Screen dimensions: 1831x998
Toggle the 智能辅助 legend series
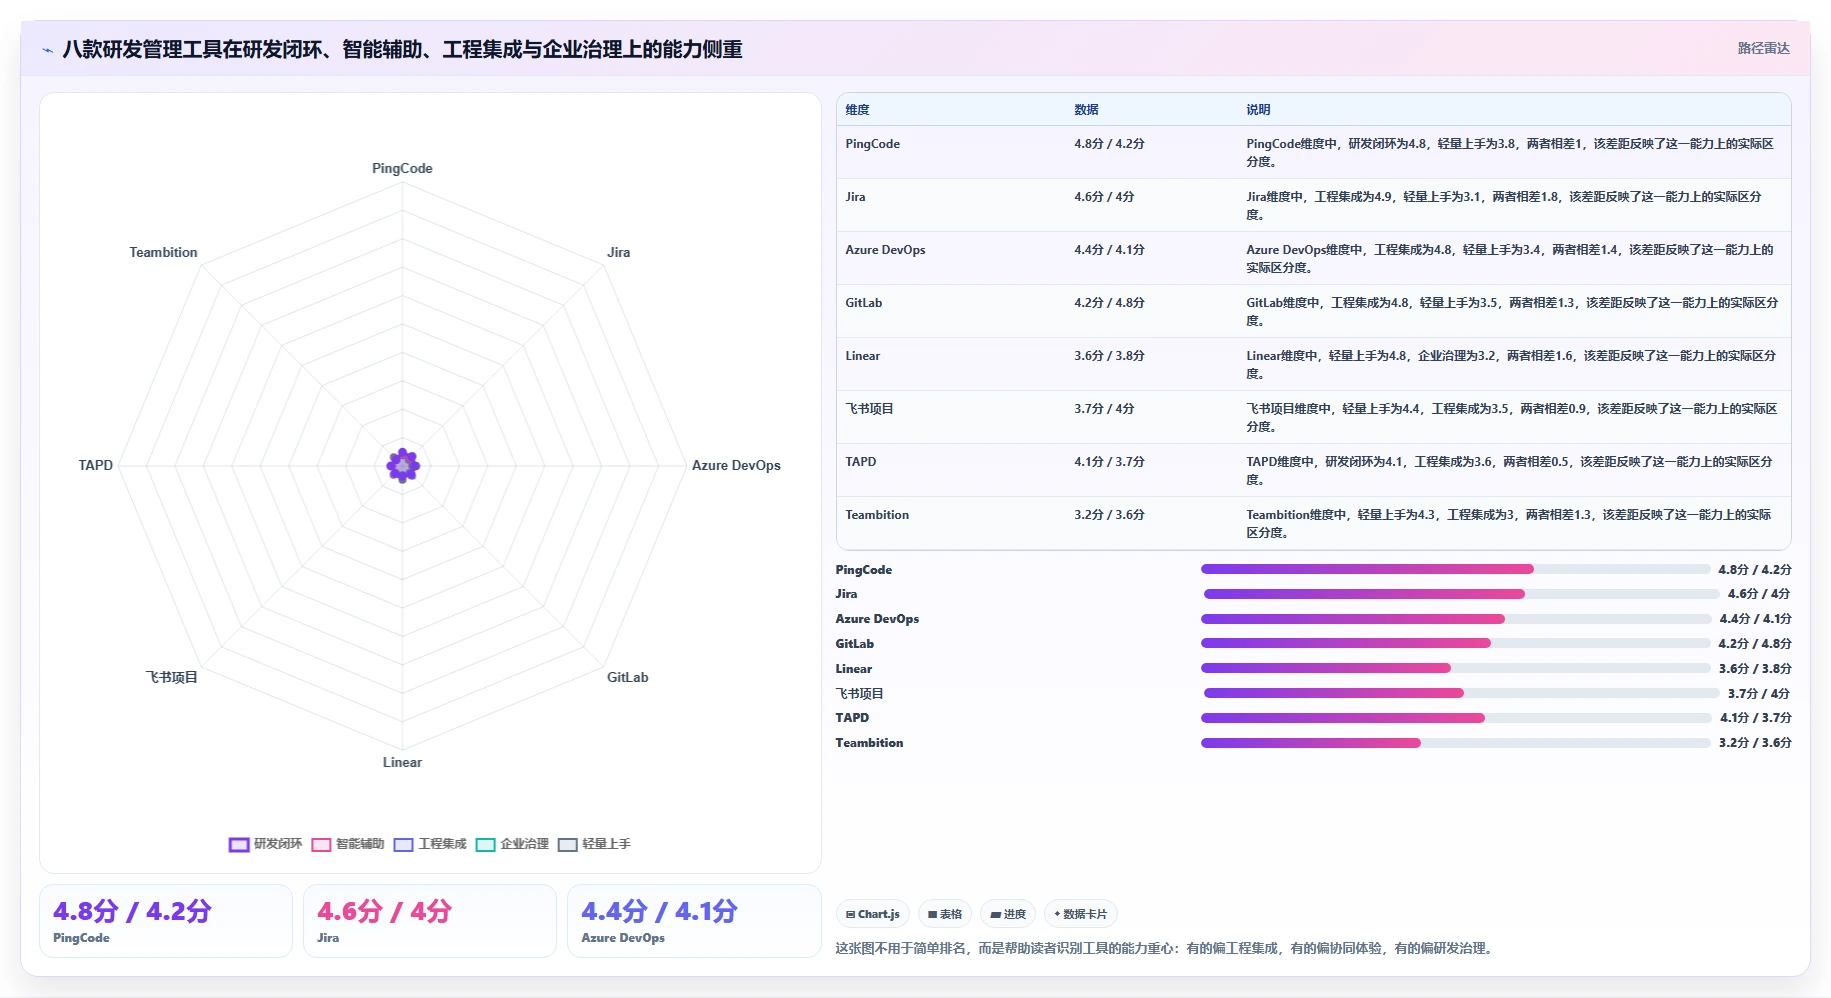348,844
